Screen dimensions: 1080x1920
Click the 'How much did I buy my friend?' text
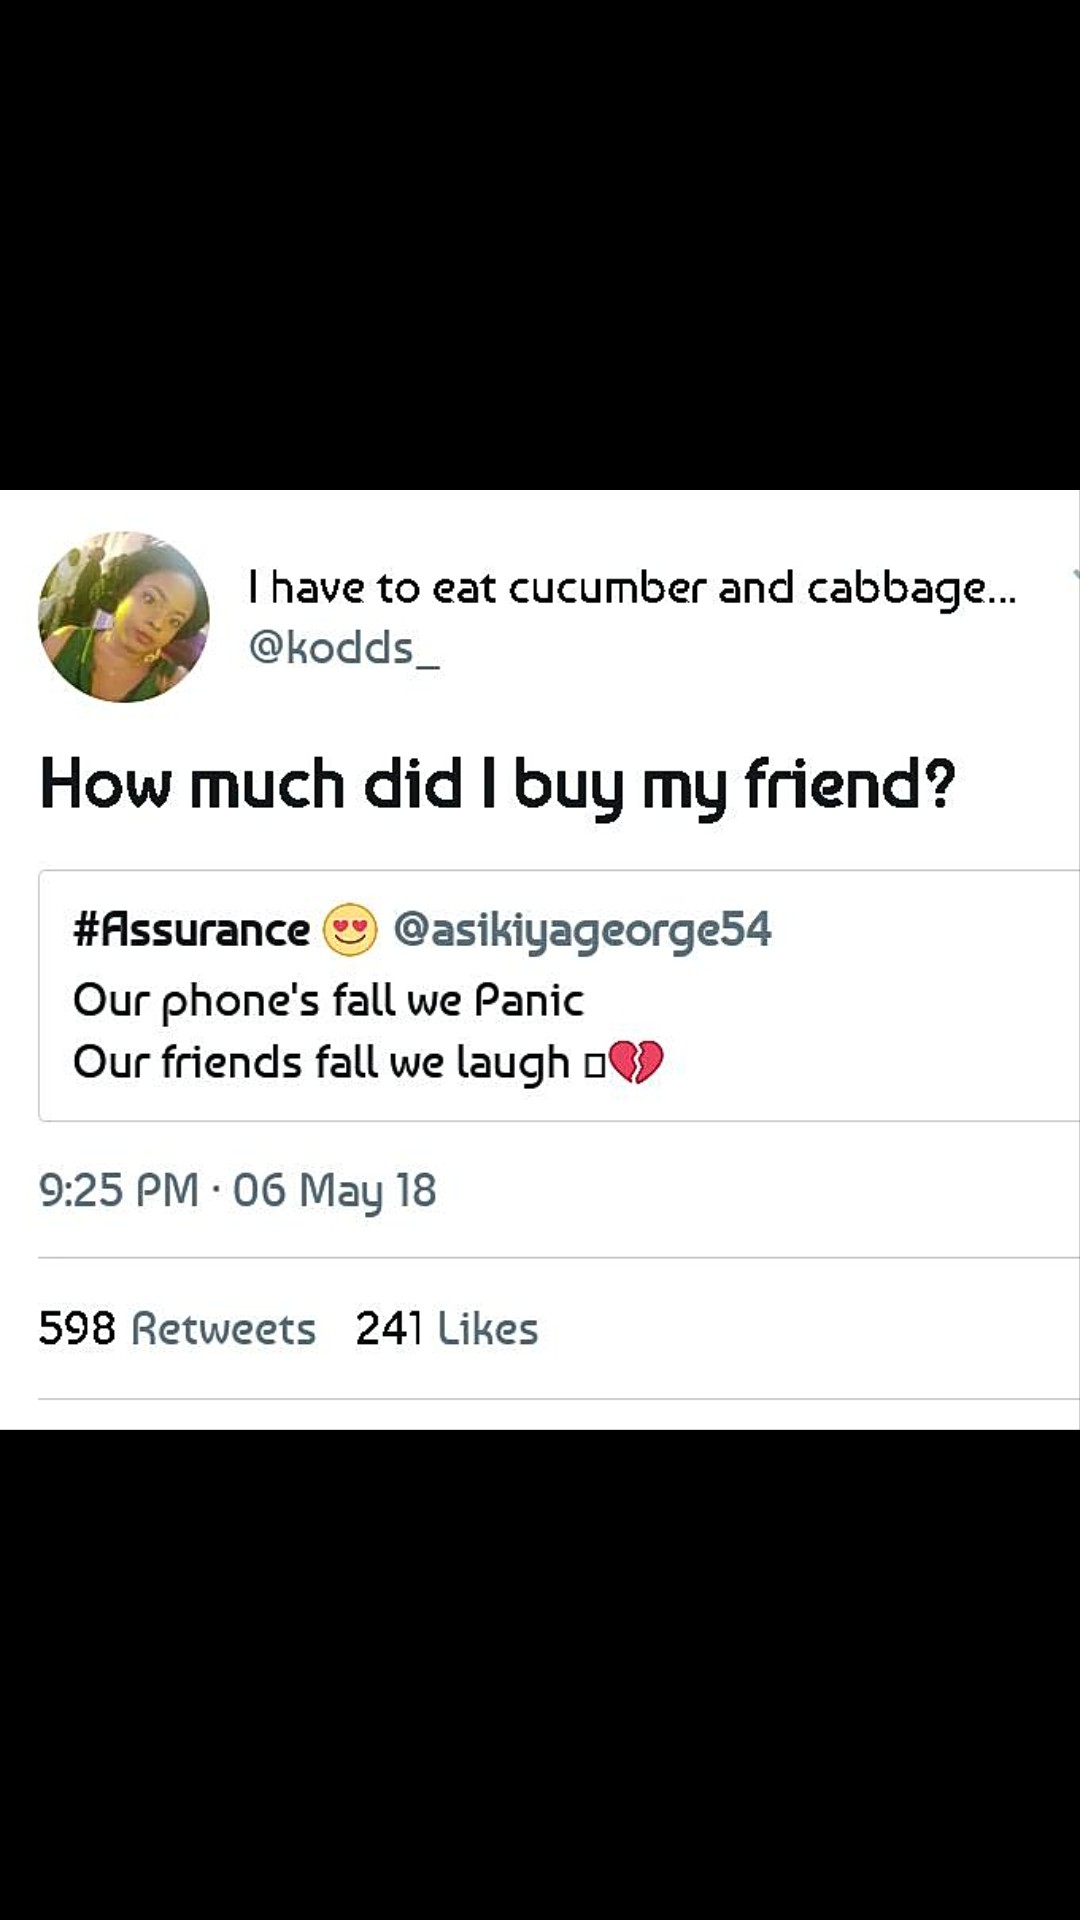coord(497,783)
